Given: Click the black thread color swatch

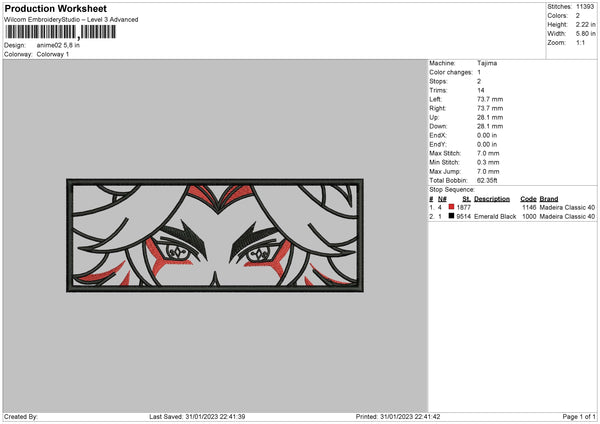Looking at the screenshot, I should [x=452, y=216].
